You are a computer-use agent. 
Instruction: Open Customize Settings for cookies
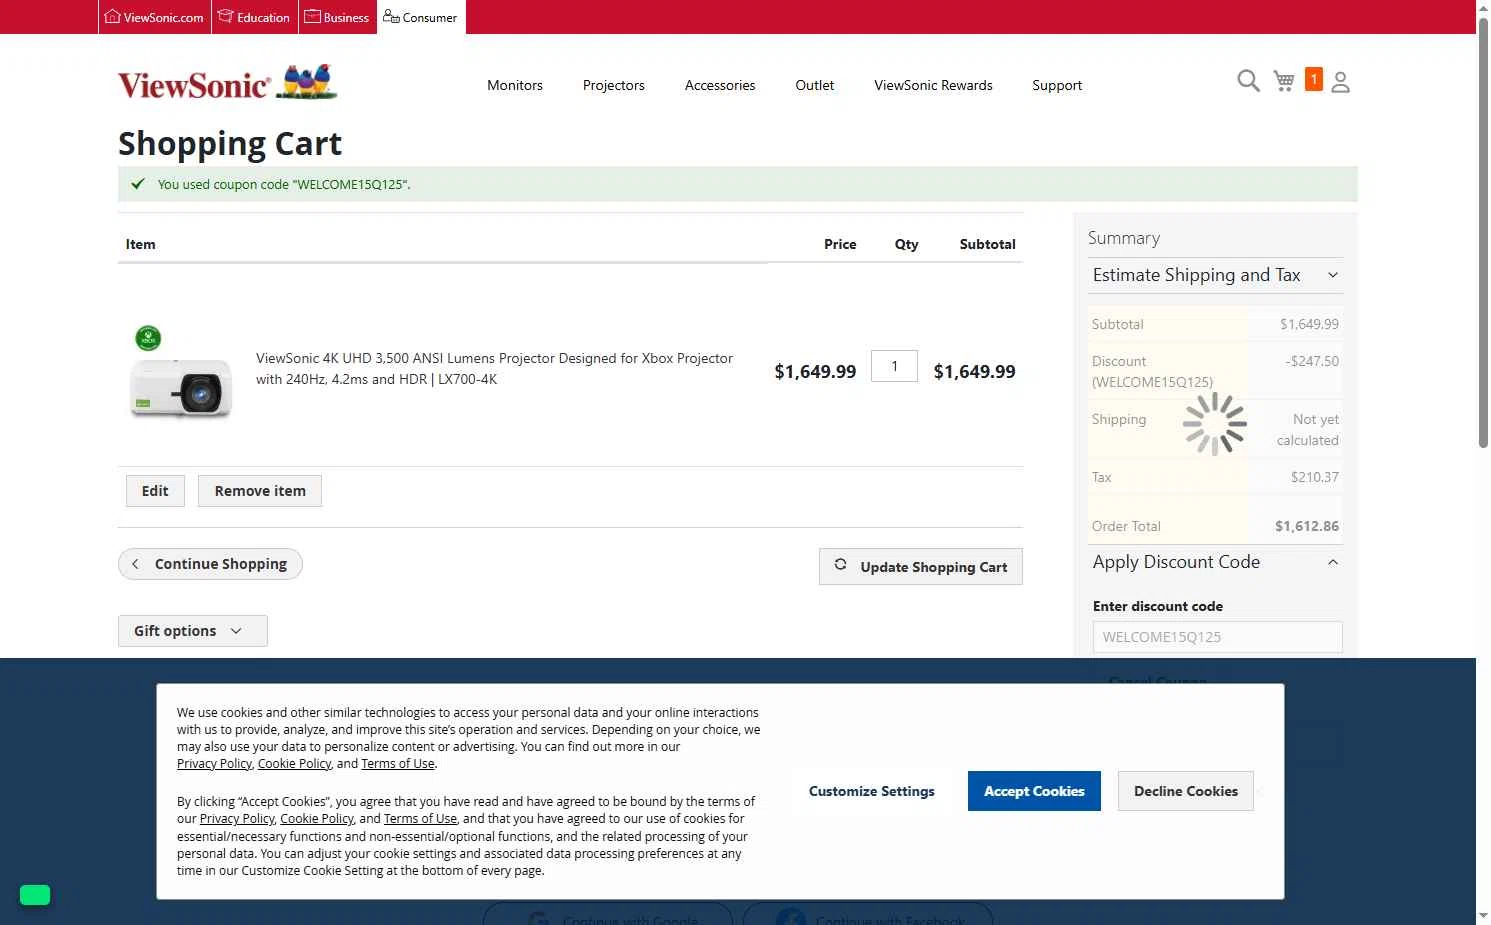(x=872, y=791)
